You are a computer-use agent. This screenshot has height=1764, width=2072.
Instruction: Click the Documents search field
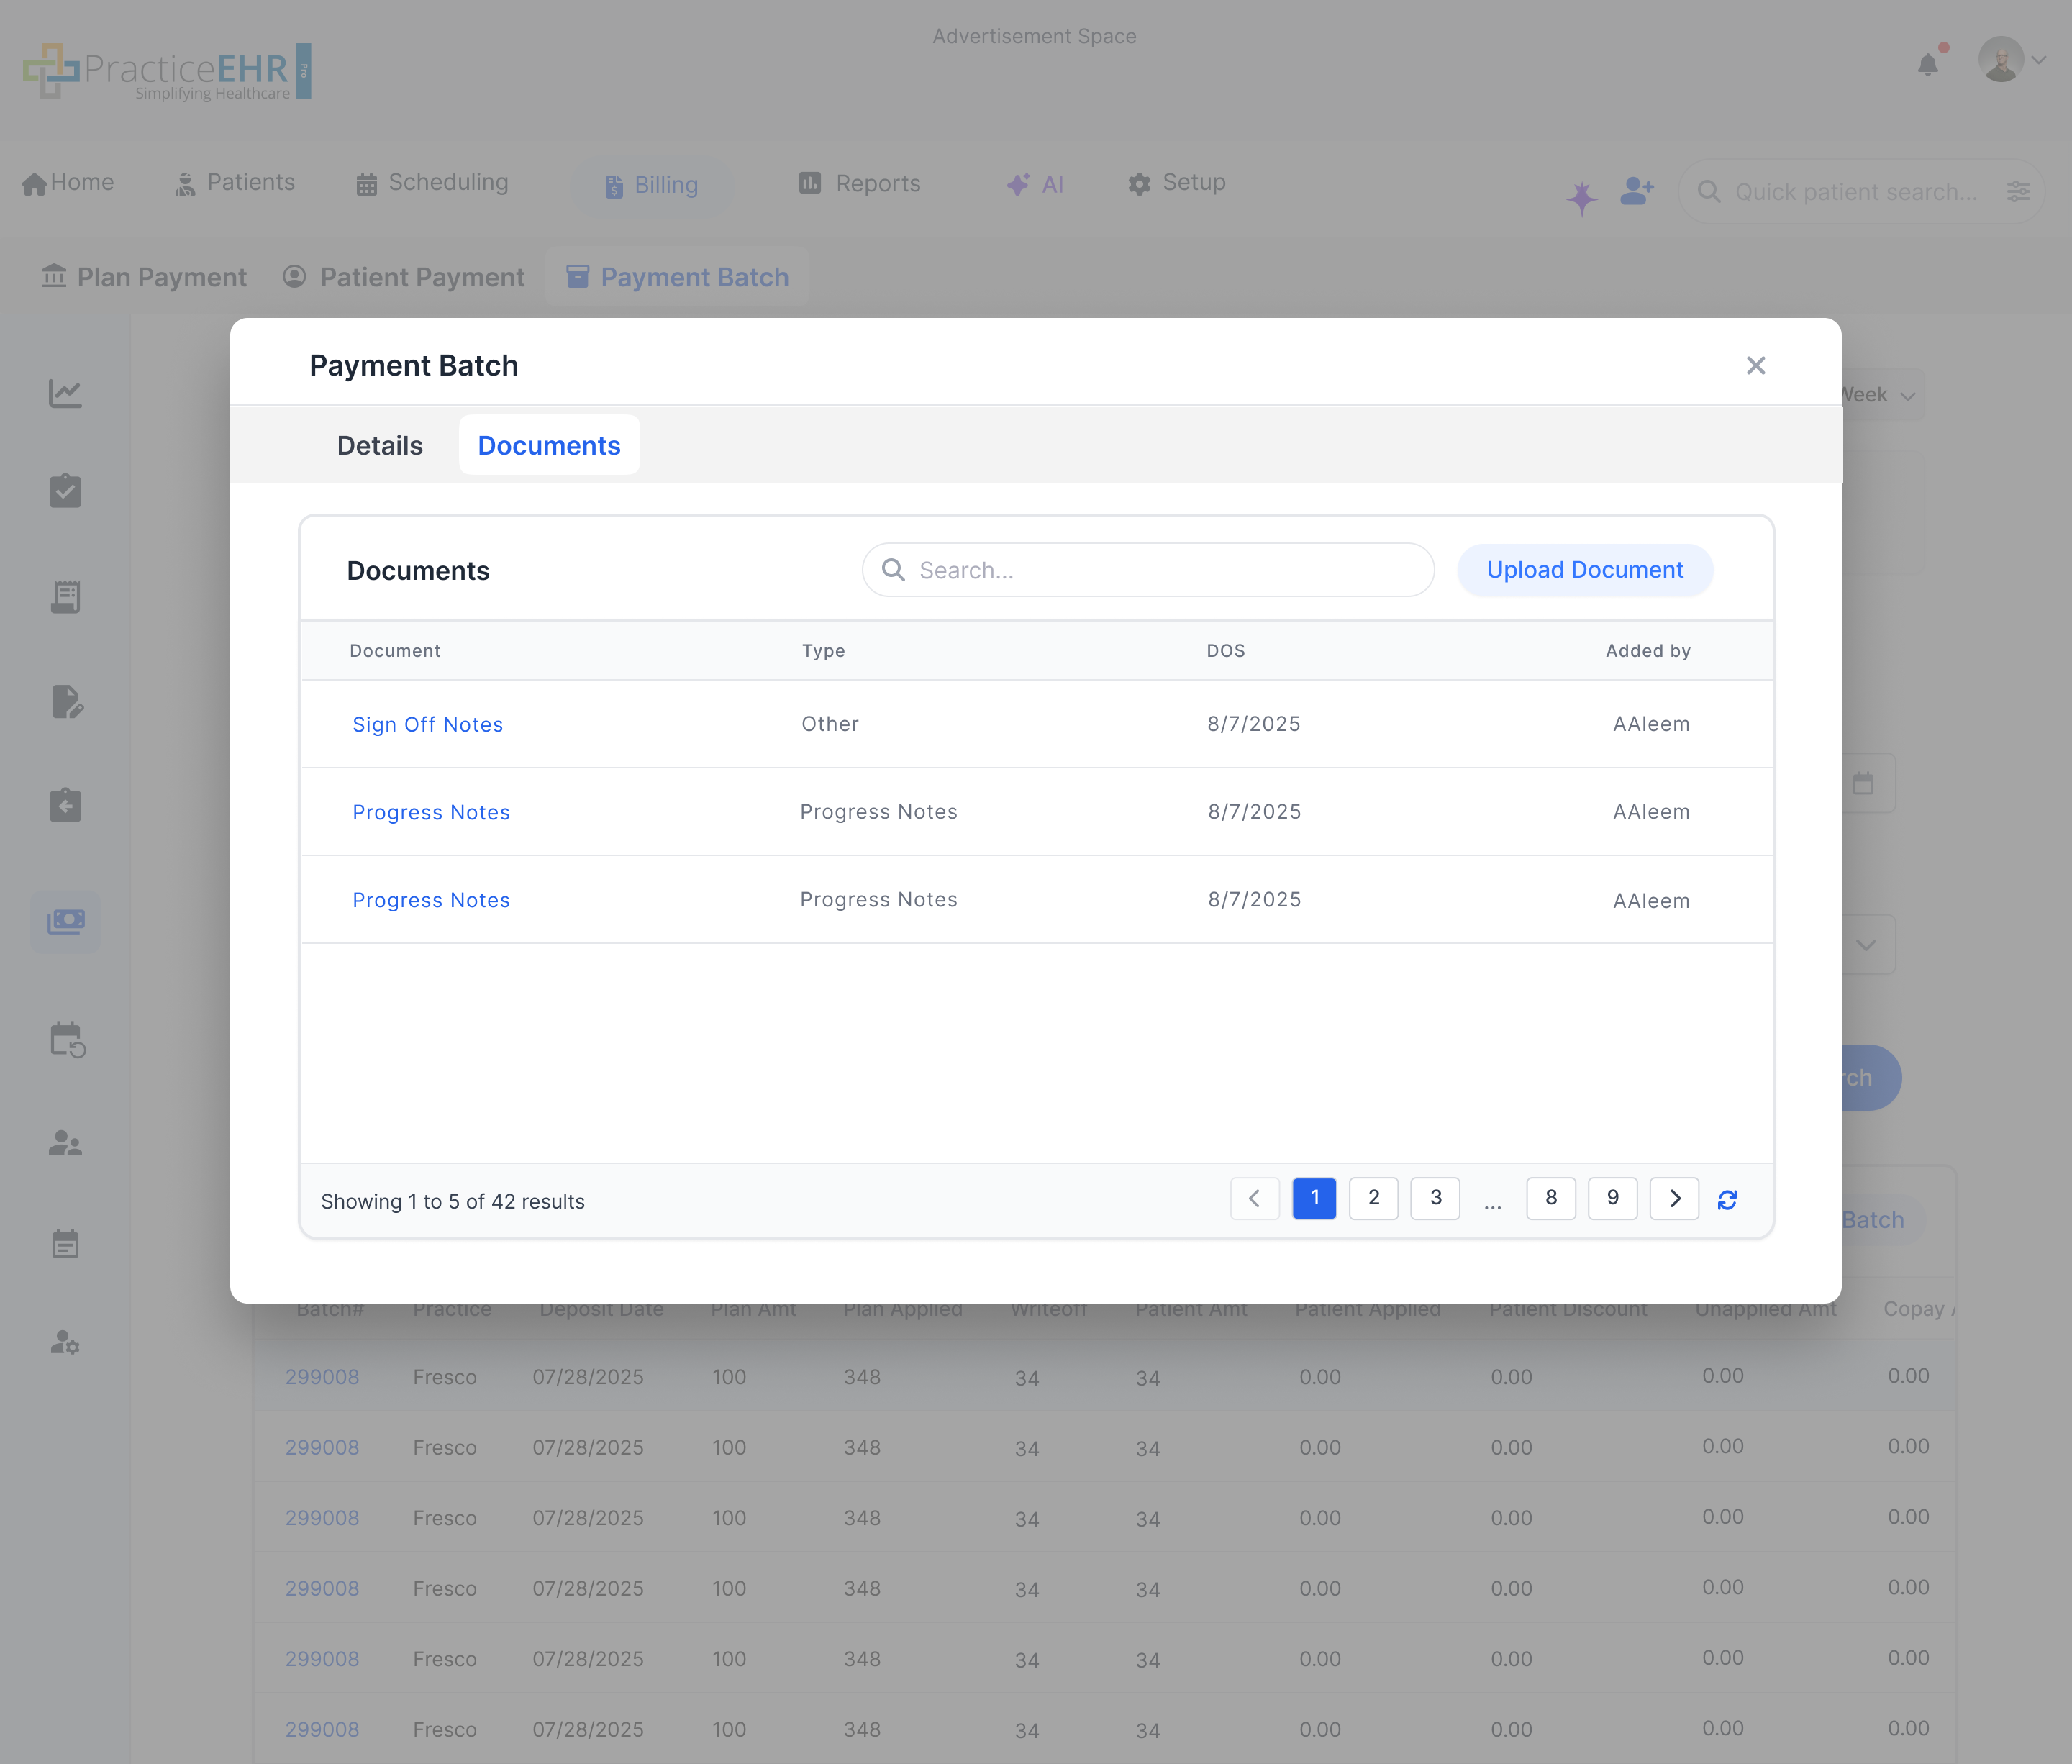(1147, 569)
